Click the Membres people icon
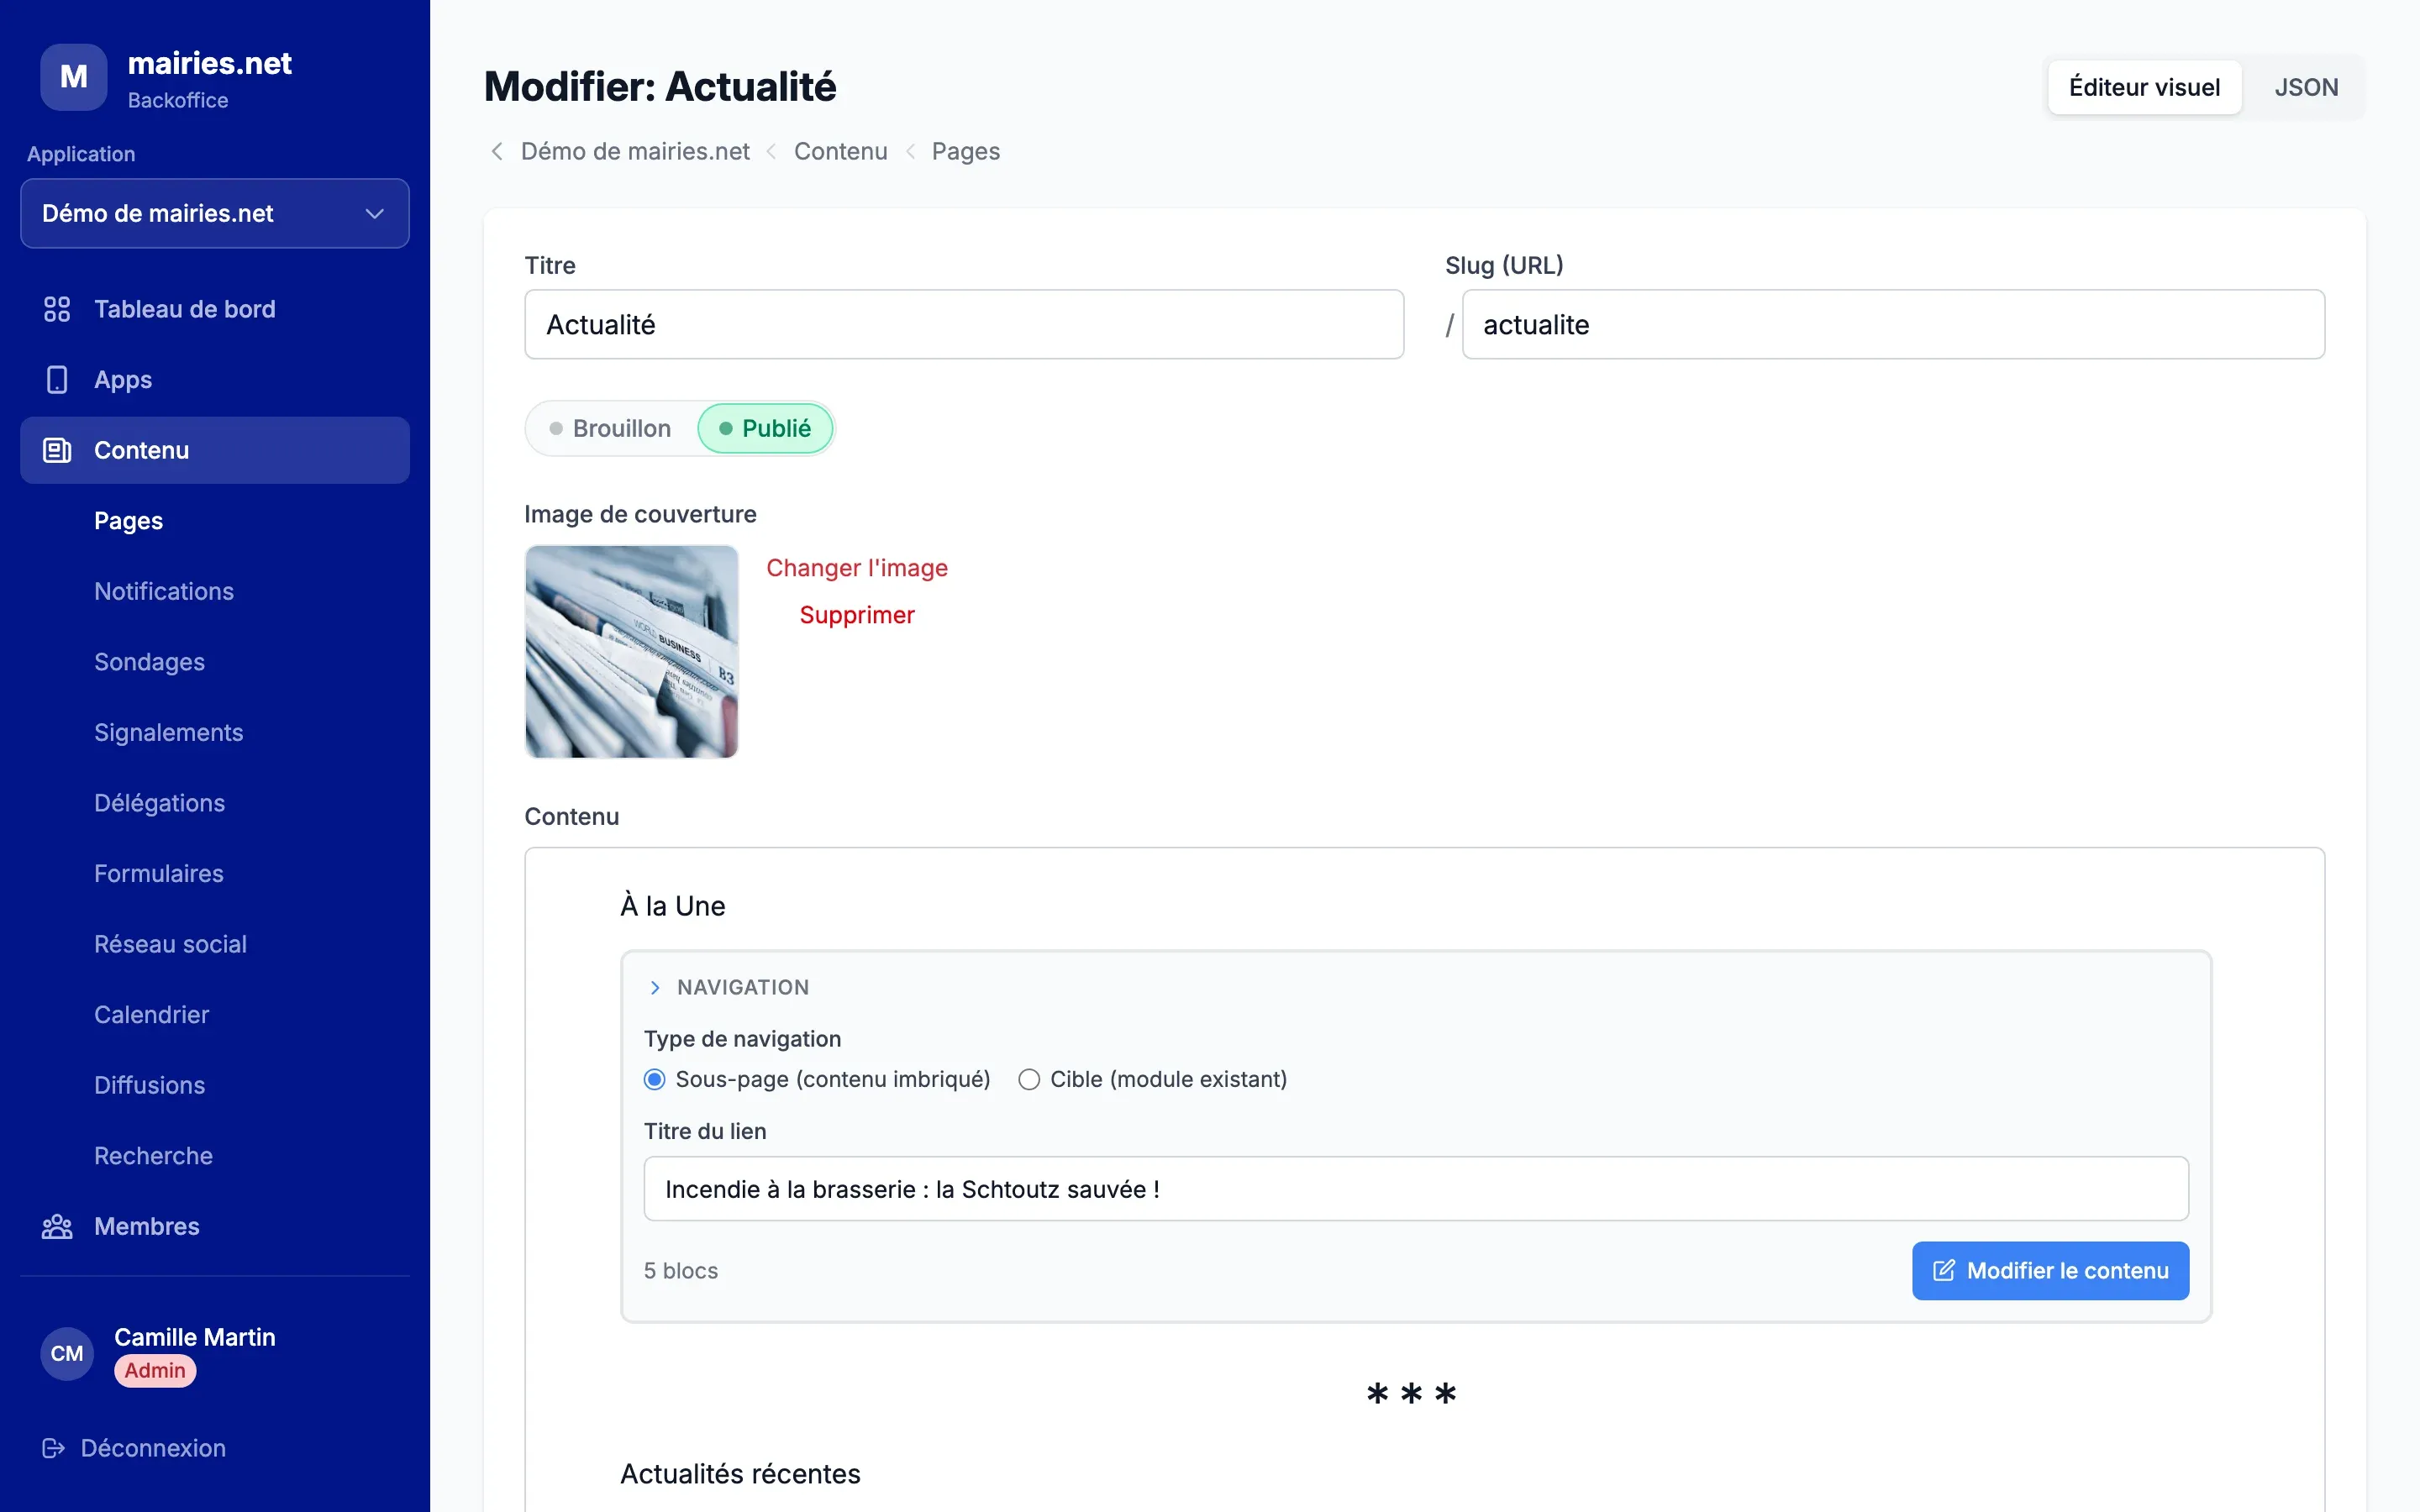This screenshot has height=1512, width=2420. (x=57, y=1226)
